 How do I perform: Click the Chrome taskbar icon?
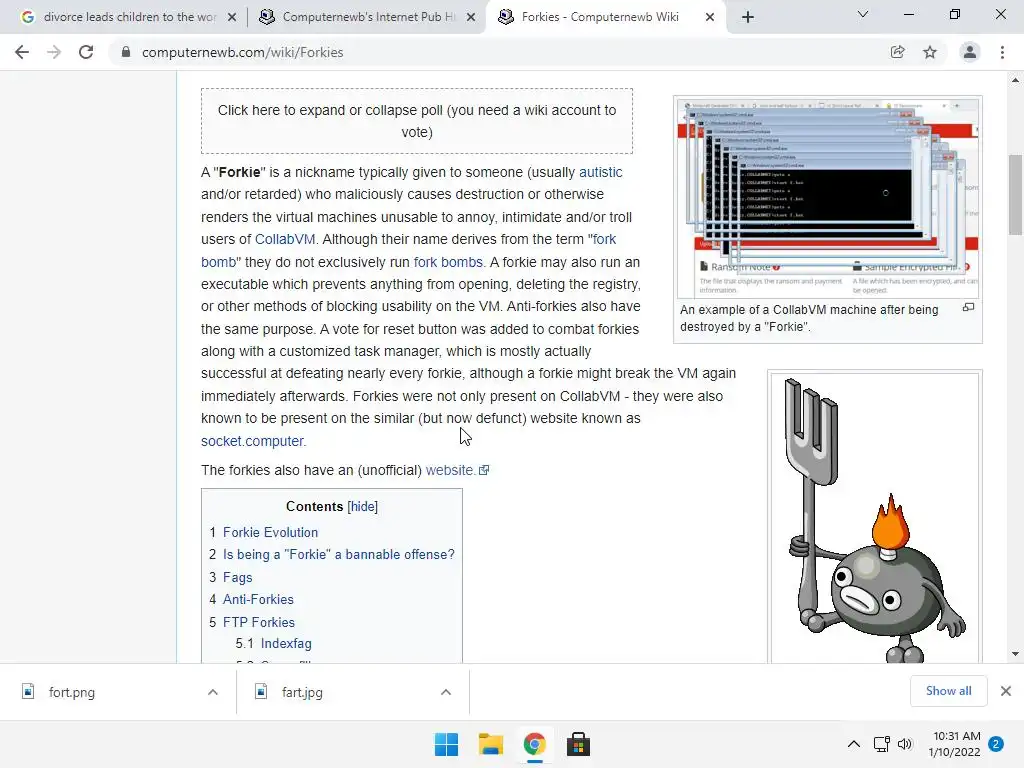(x=534, y=744)
